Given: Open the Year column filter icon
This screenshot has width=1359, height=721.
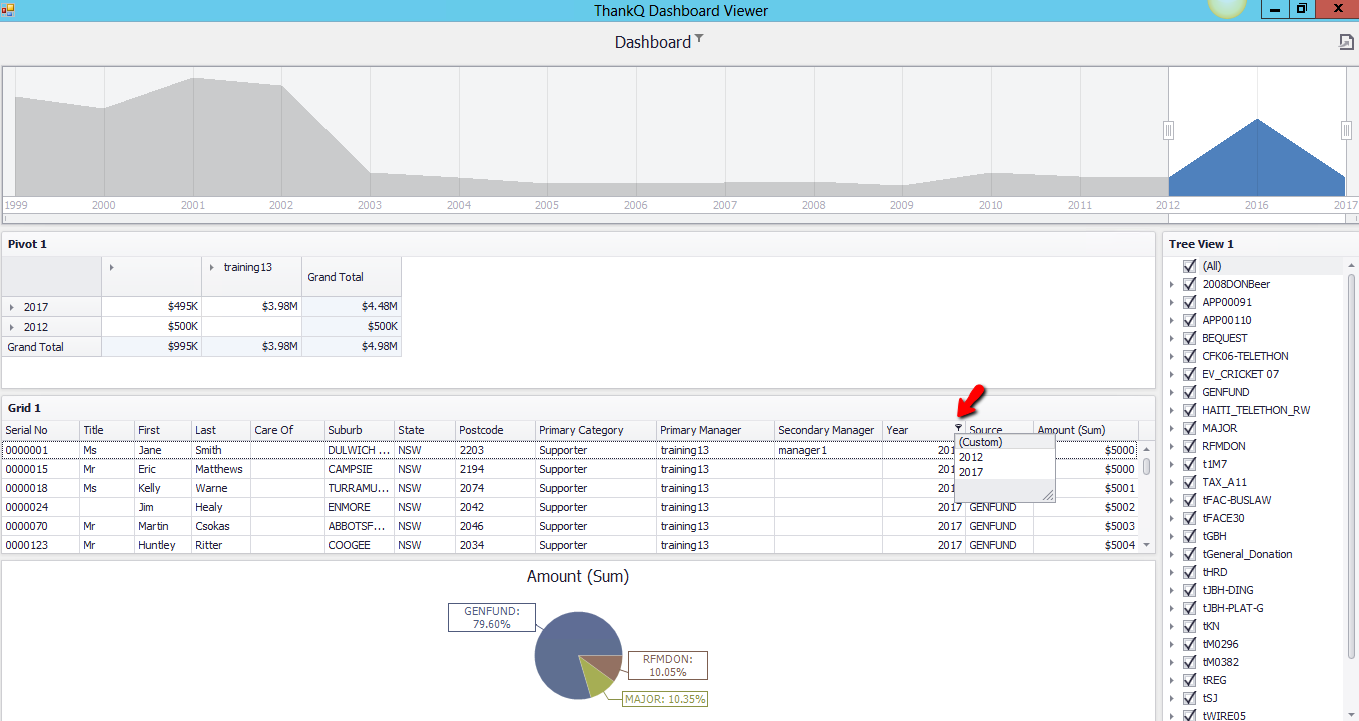Looking at the screenshot, I should 958,428.
